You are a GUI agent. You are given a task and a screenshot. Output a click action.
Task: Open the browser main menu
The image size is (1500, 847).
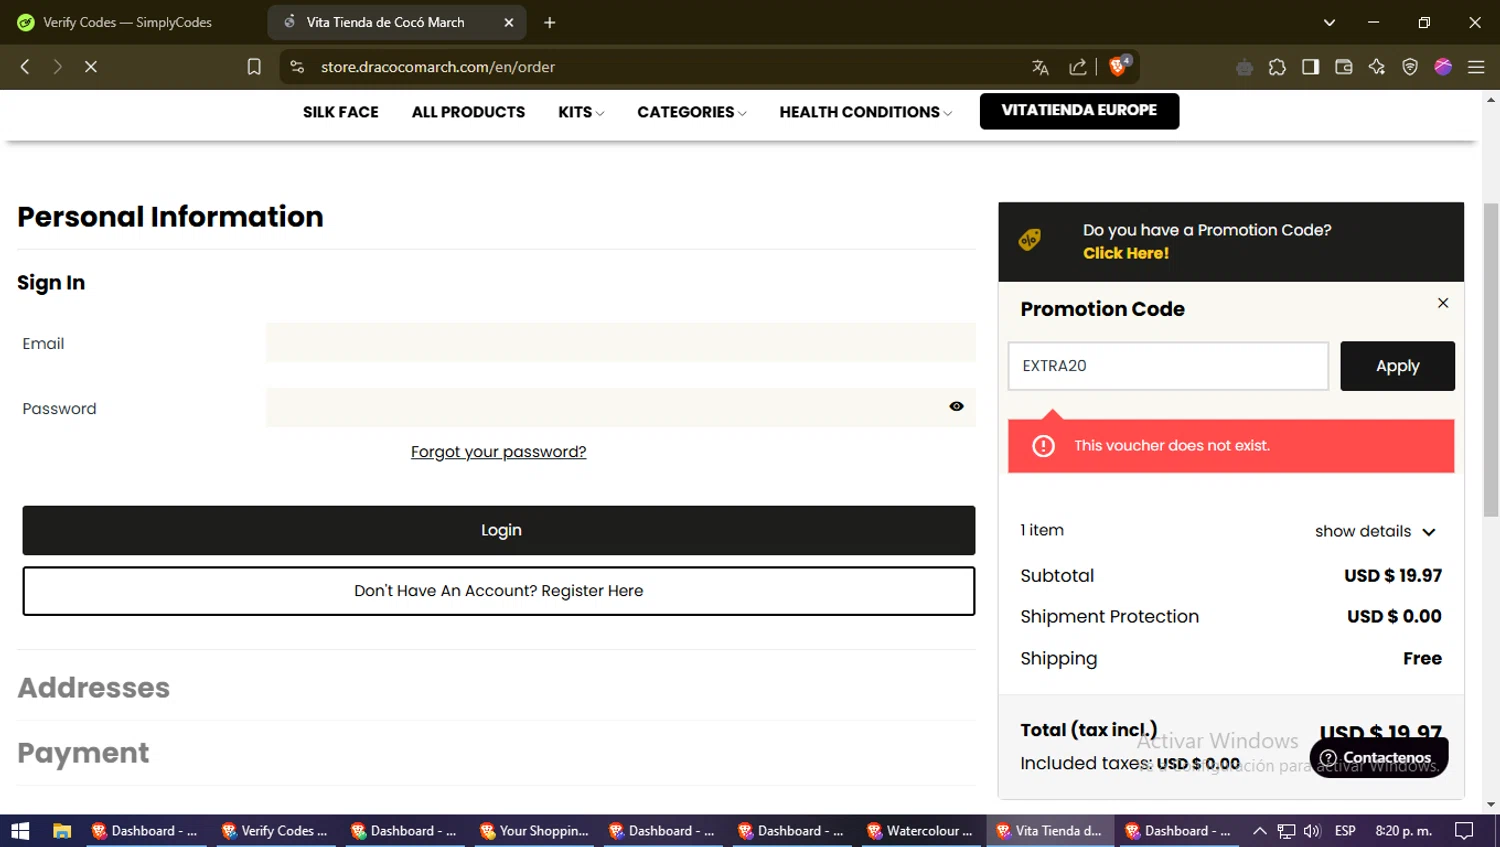(1476, 67)
